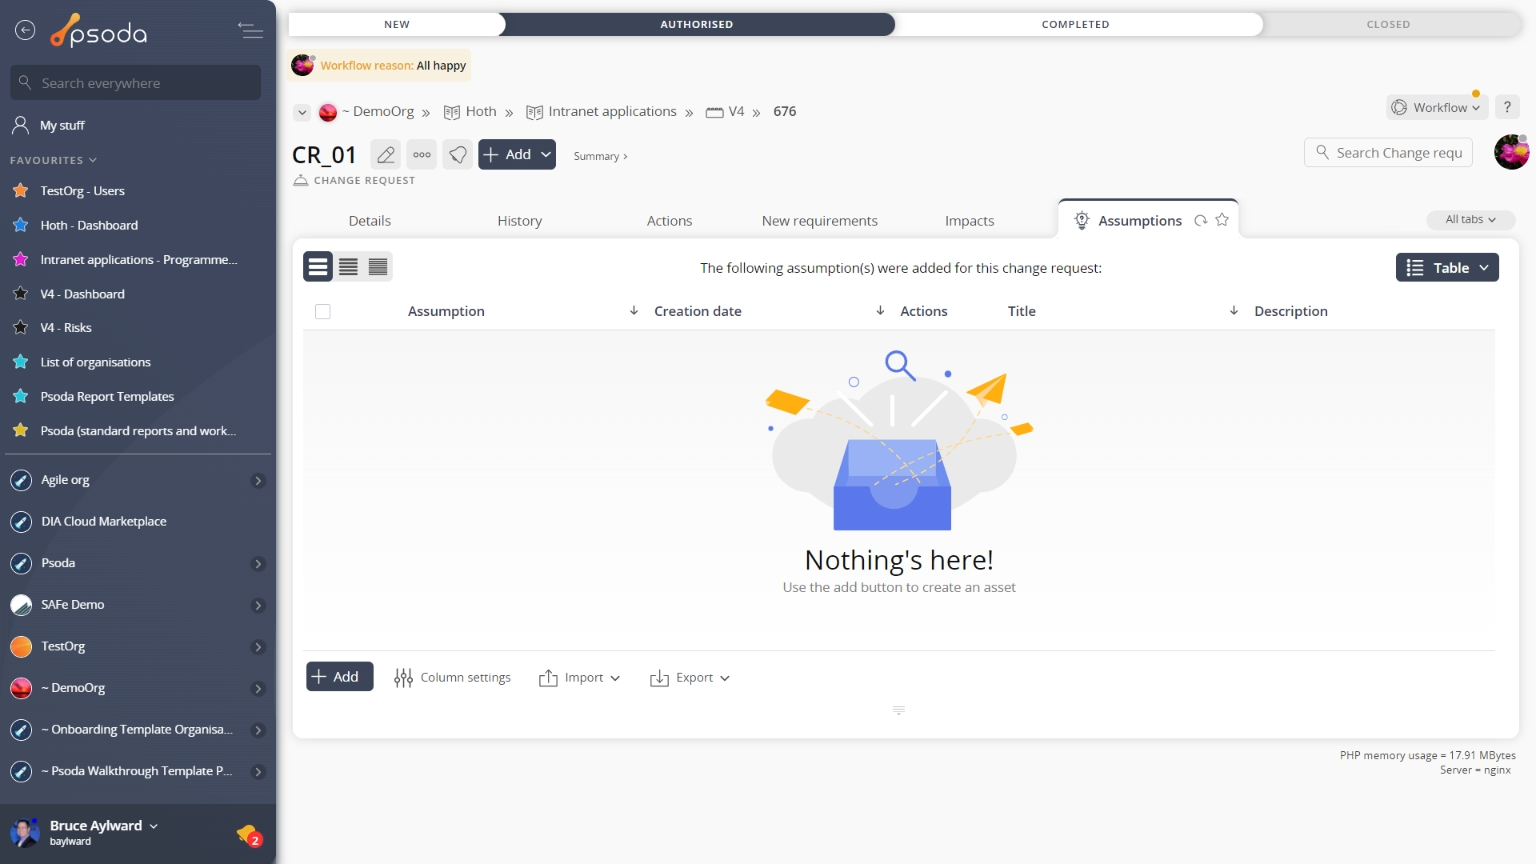The image size is (1536, 864).
Task: Click the Bruce Aylward profile photo
Action: [24, 832]
